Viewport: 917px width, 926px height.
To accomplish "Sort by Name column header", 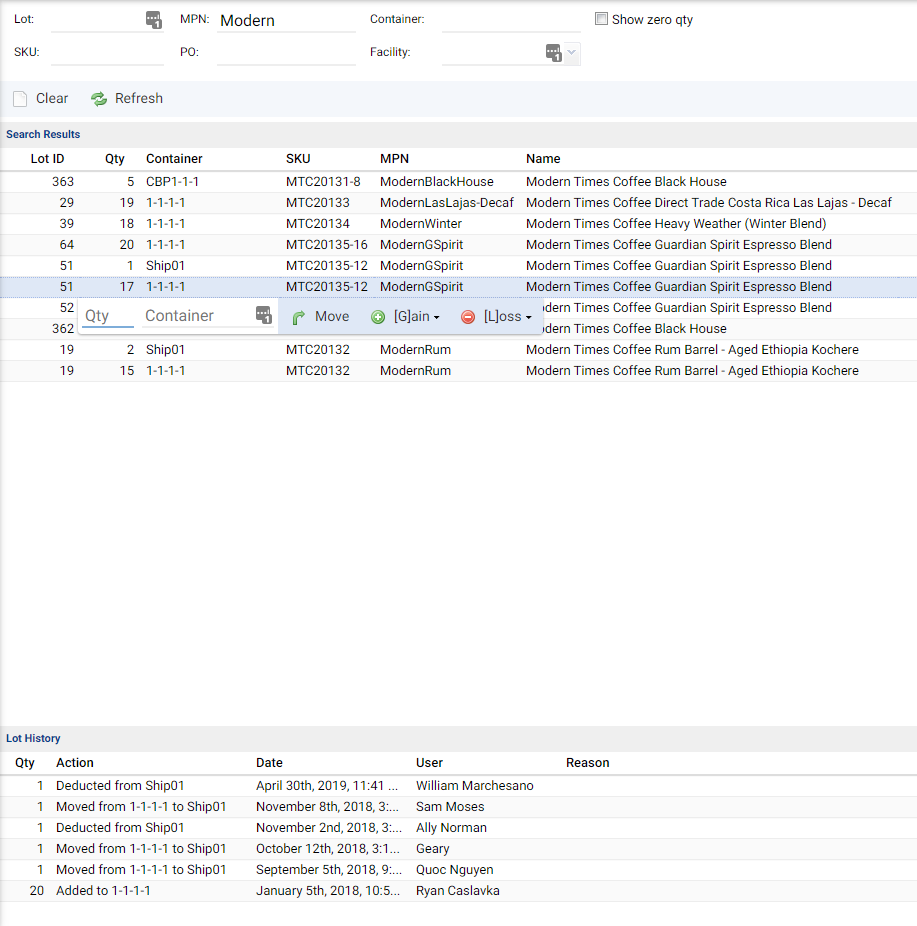I will point(543,159).
